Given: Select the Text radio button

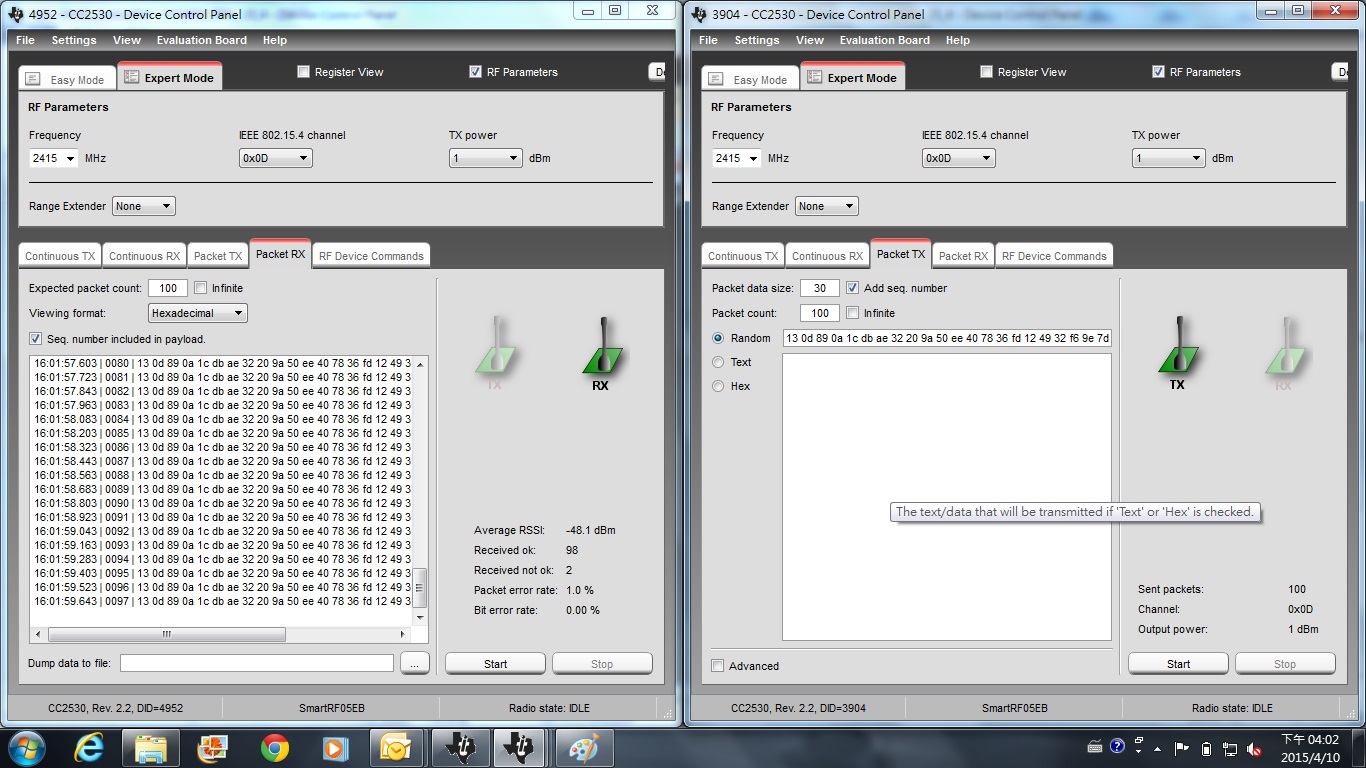Looking at the screenshot, I should [x=718, y=362].
